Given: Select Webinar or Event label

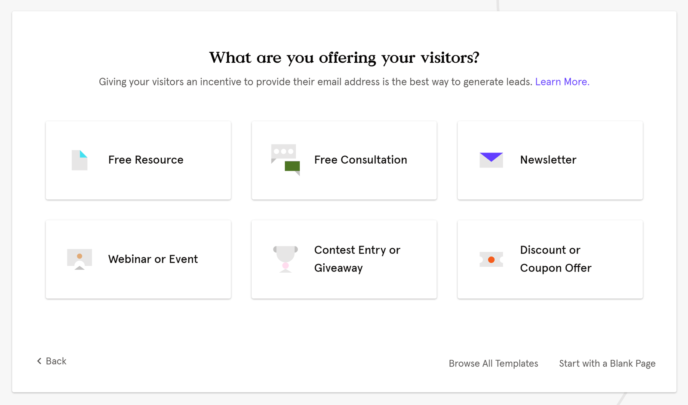Looking at the screenshot, I should (153, 259).
